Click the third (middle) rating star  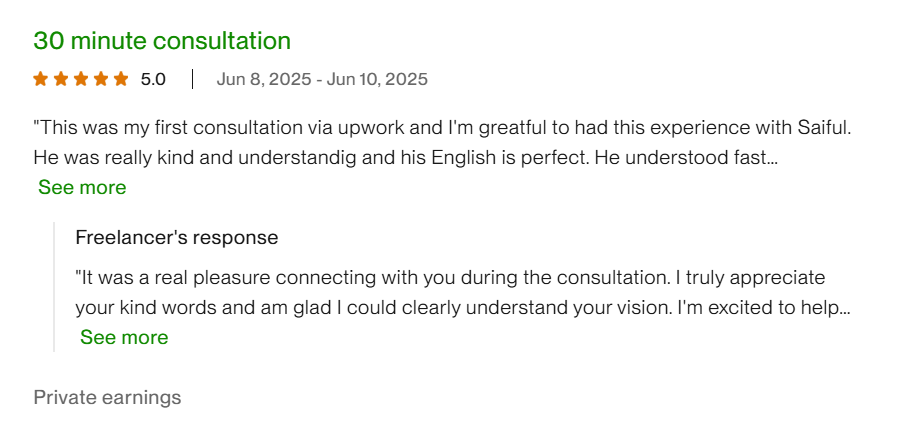click(80, 78)
